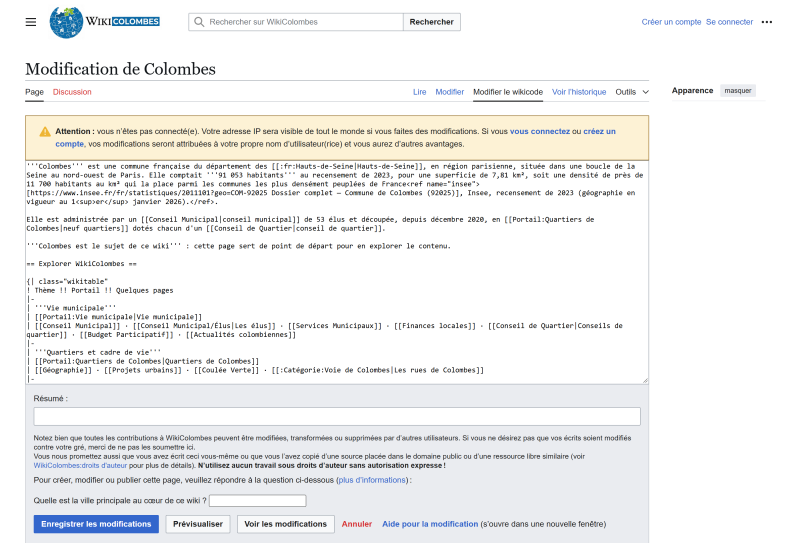800x543 pixels.
Task: Open Voir l'historique tab
Action: pos(579,92)
